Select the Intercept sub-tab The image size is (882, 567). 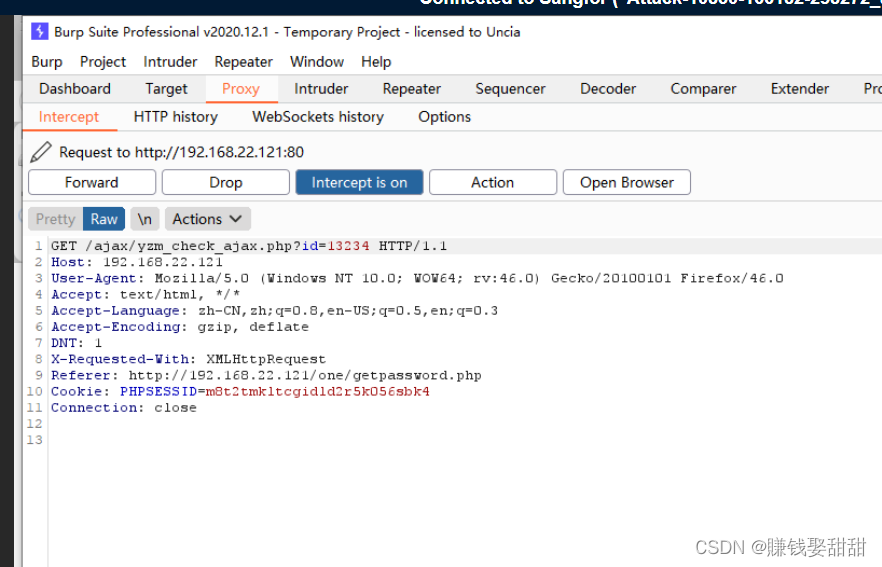(x=69, y=117)
